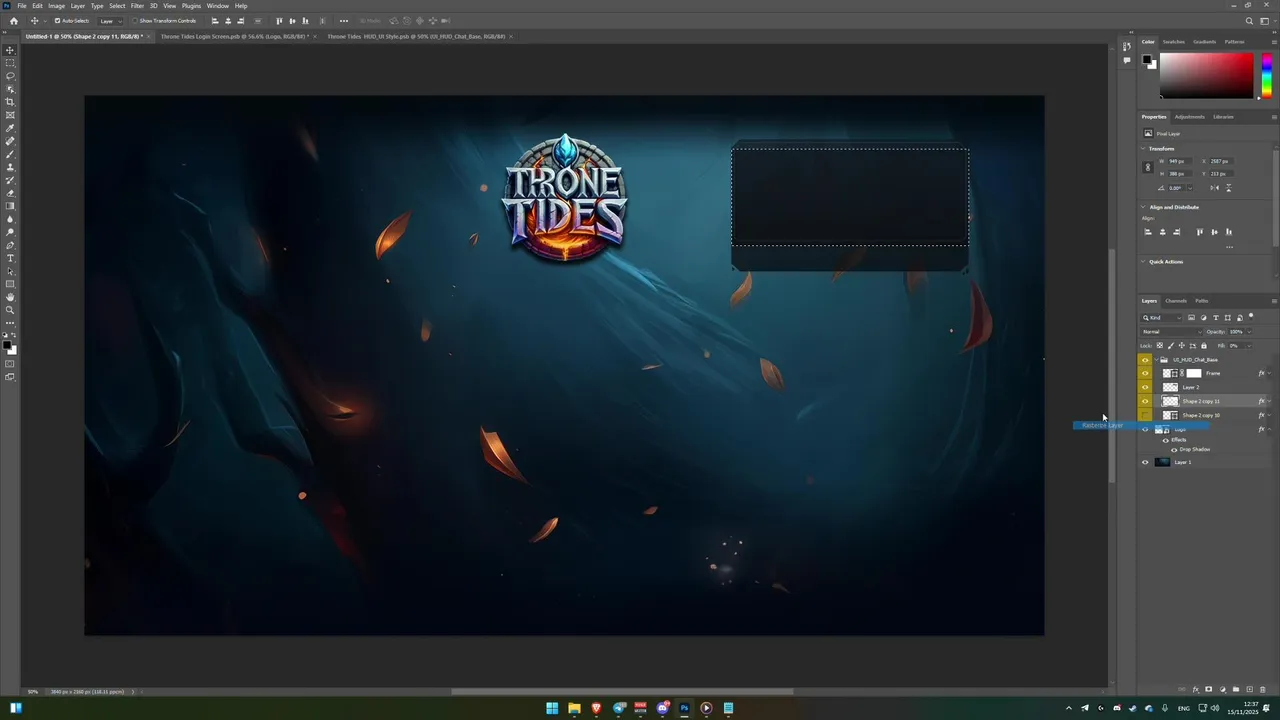Pick a color in the color field
The height and width of the screenshot is (720, 1280).
point(1206,75)
